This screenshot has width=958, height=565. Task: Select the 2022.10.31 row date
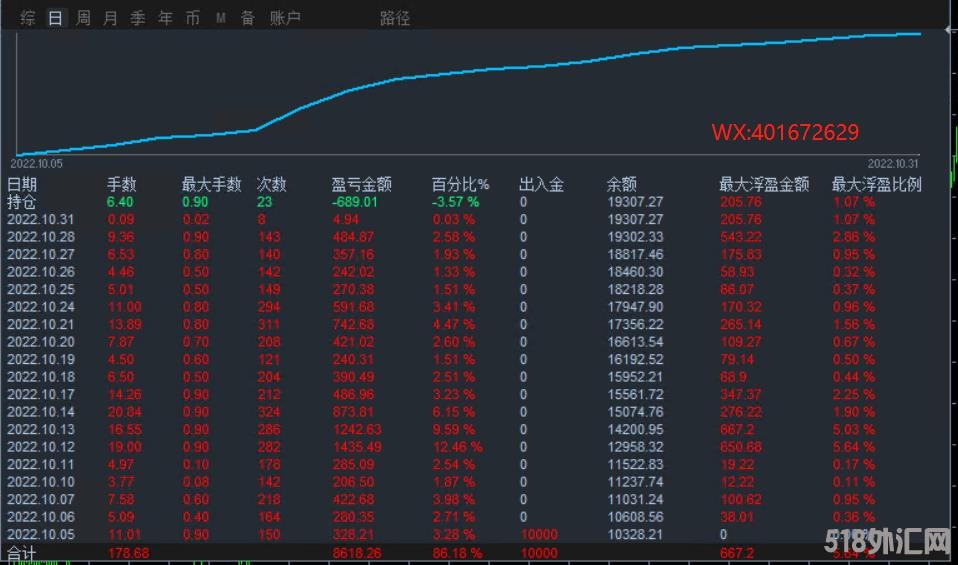point(41,219)
